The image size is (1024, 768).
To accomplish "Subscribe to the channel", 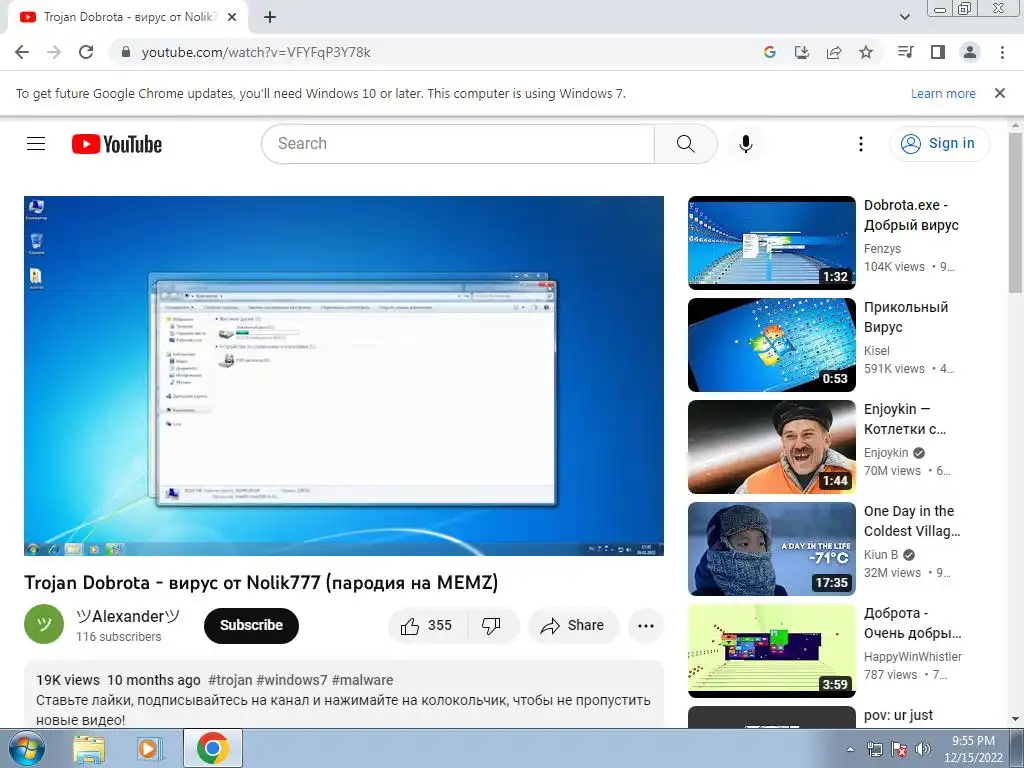I will click(x=251, y=626).
